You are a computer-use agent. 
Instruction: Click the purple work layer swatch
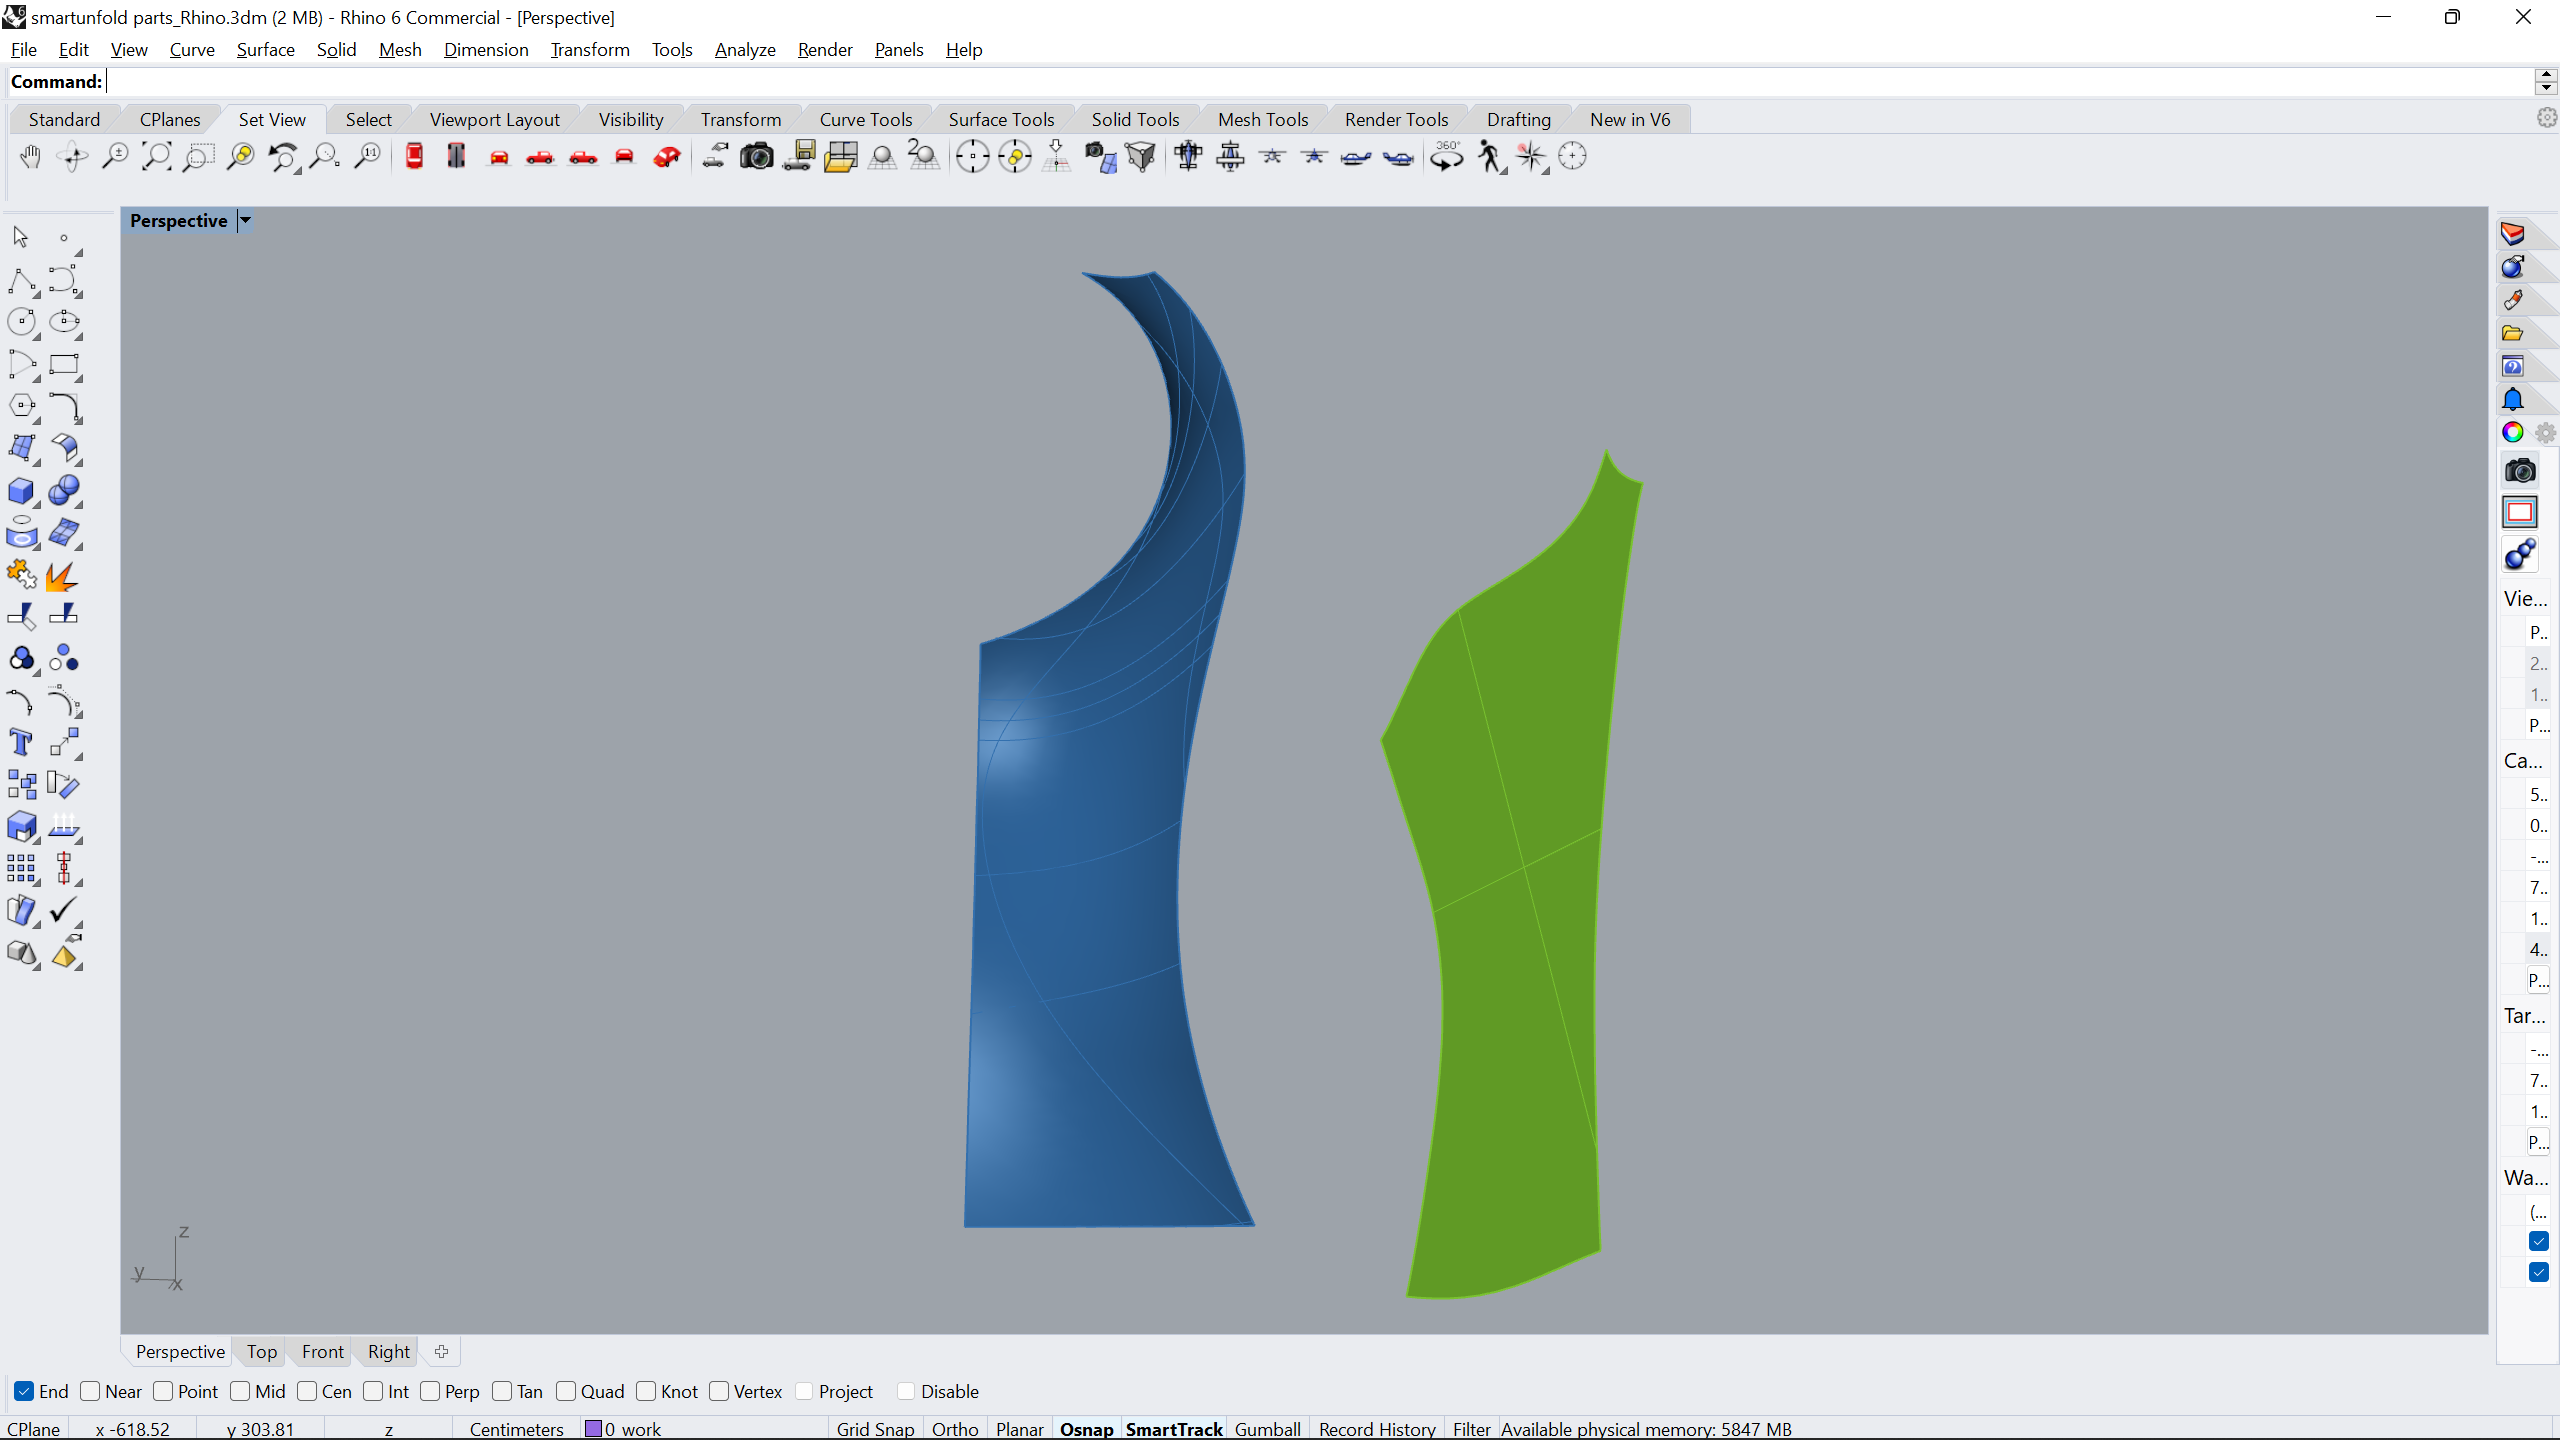coord(594,1429)
